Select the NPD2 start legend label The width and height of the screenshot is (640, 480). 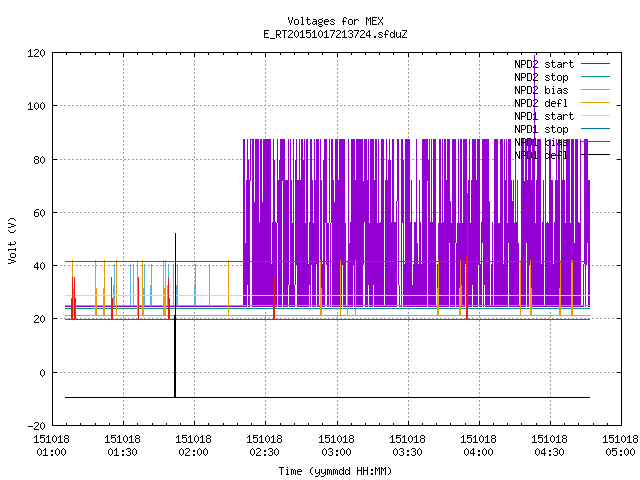pyautogui.click(x=544, y=64)
